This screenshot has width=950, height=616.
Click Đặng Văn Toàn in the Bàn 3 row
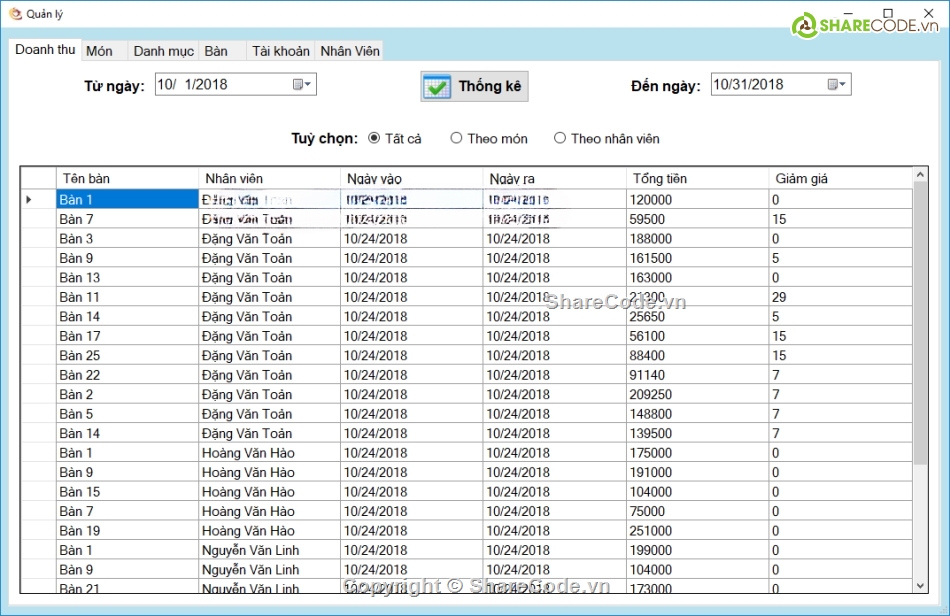point(270,239)
